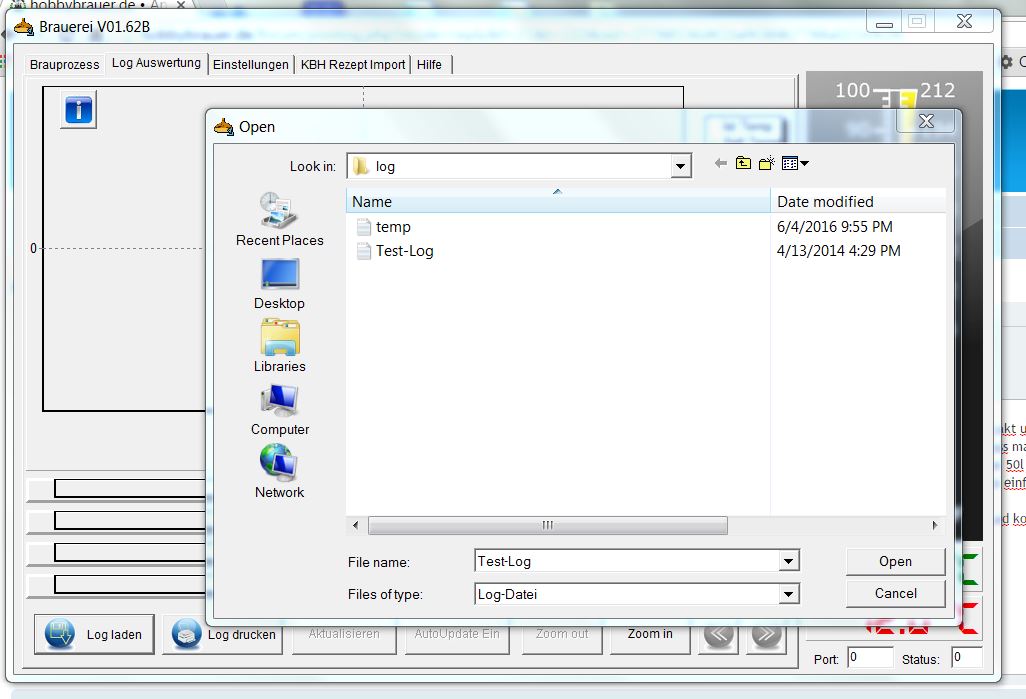This screenshot has height=699, width=1026.
Task: Open Network from the places sidebar
Action: coord(279,472)
